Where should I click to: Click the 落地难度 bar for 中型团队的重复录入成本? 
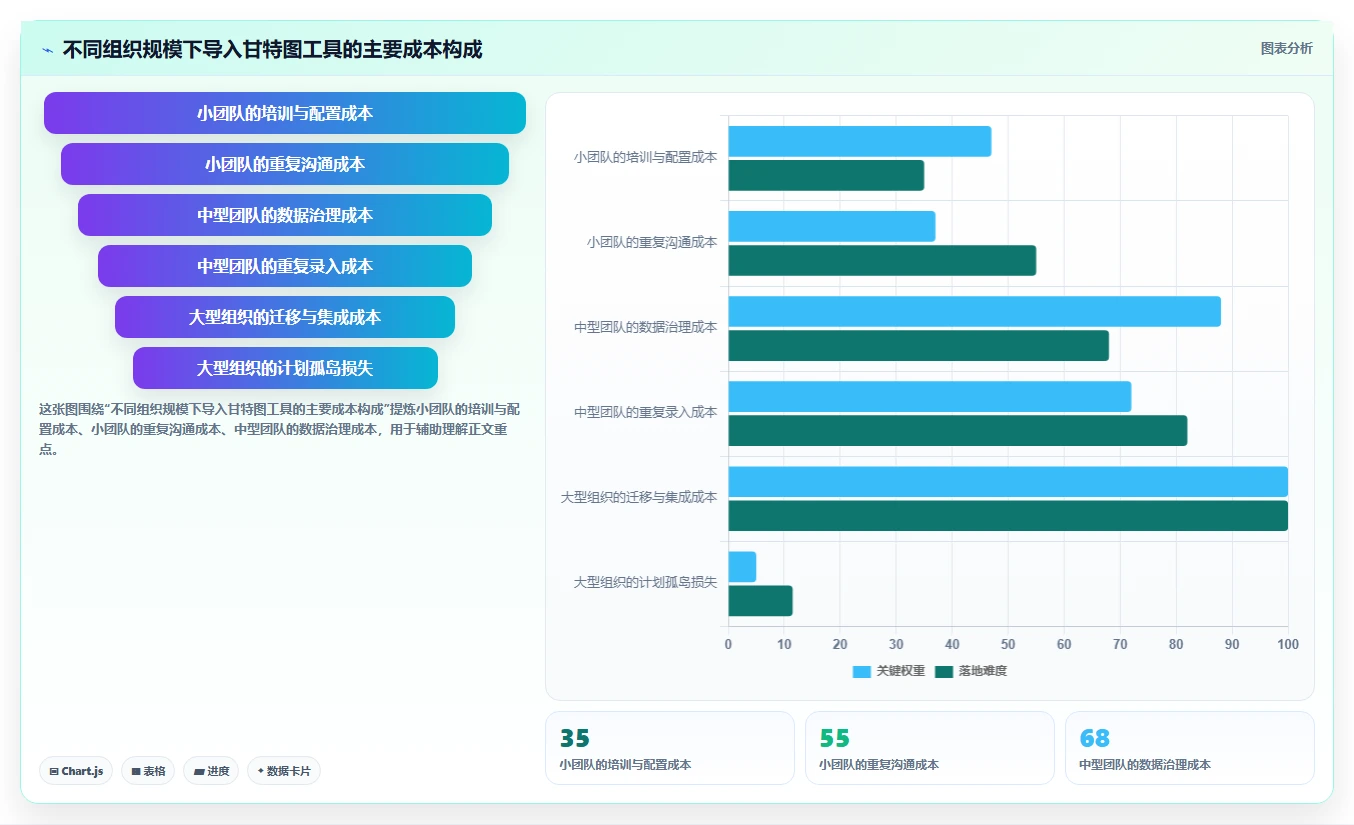click(957, 430)
